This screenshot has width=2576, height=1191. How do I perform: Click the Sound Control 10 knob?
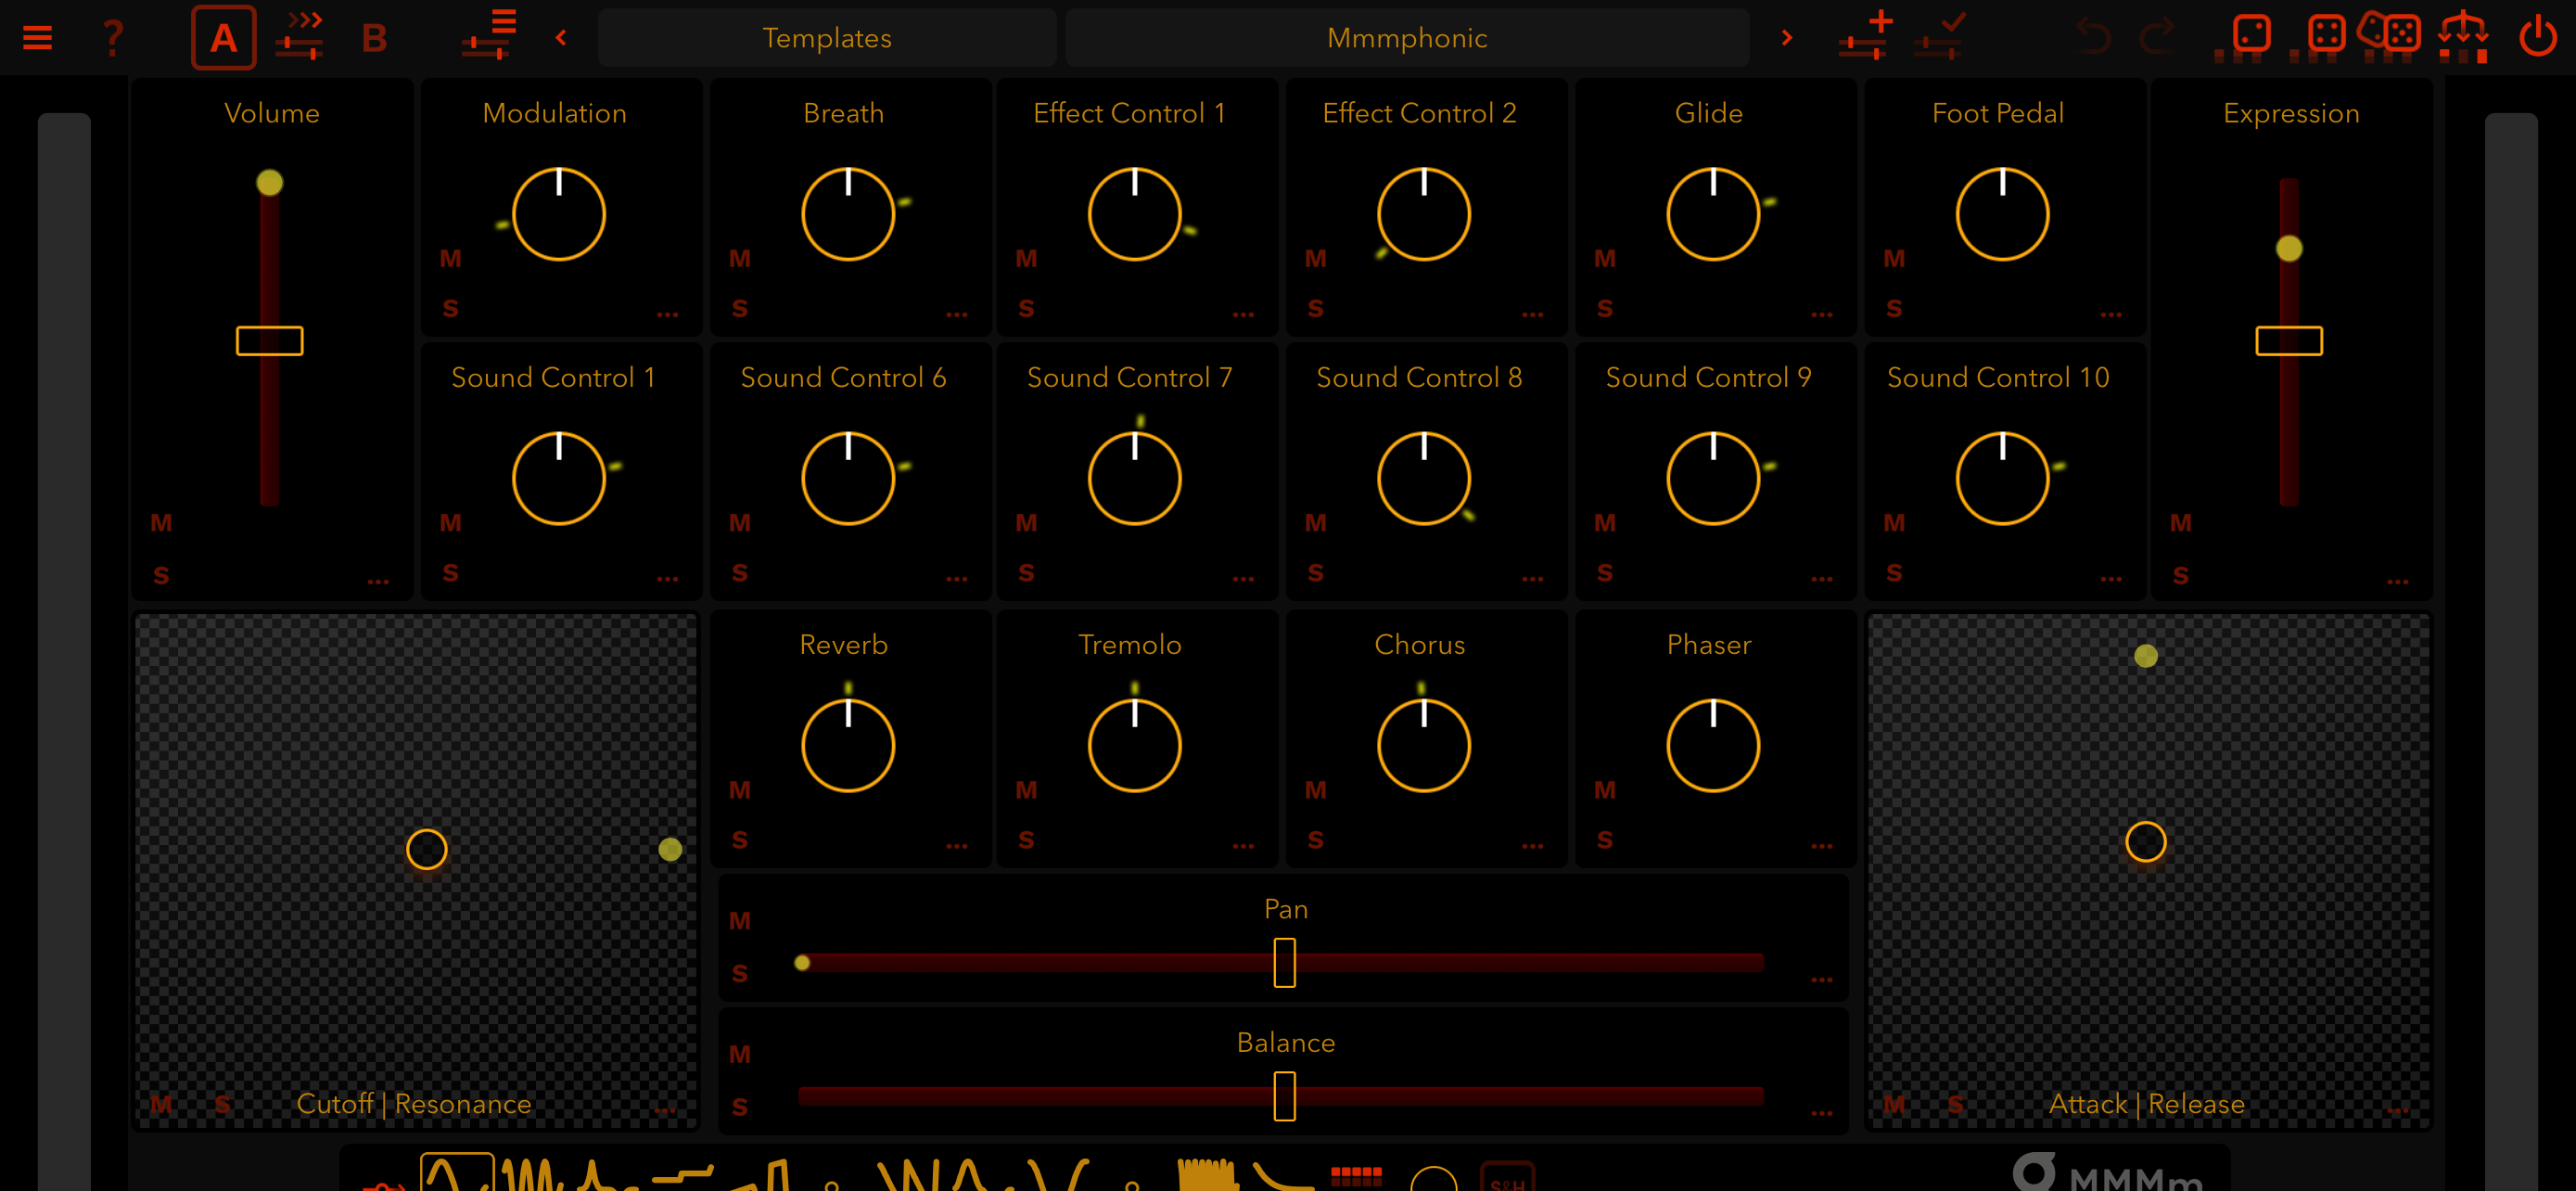click(x=2002, y=478)
